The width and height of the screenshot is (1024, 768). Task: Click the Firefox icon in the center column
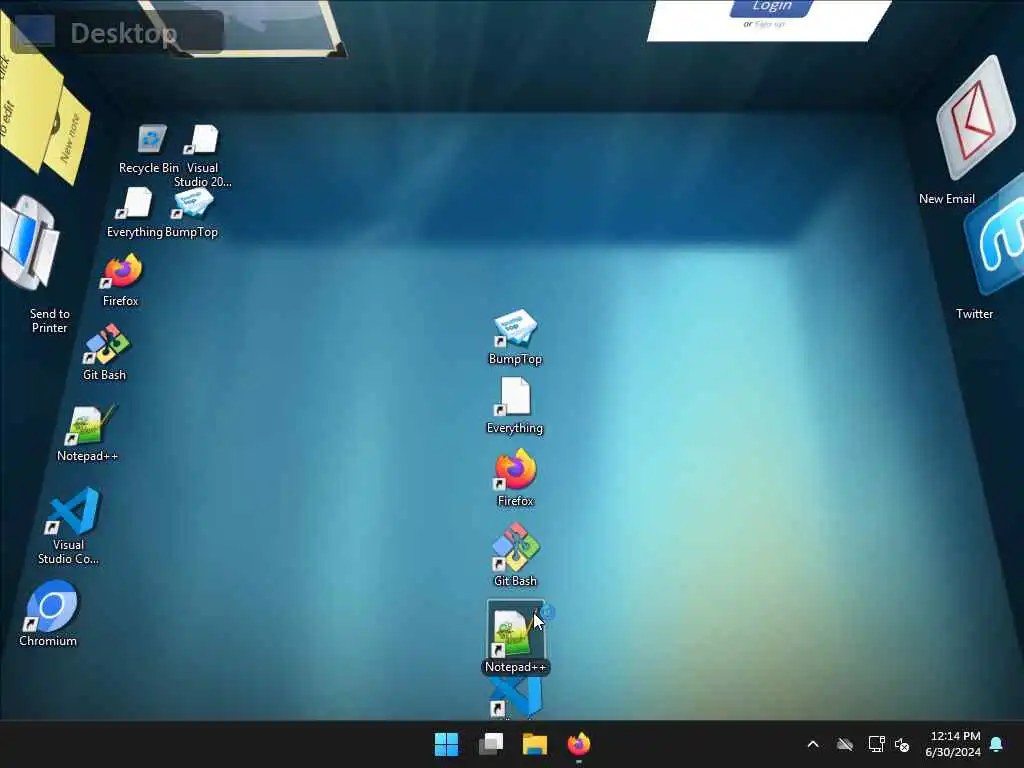pyautogui.click(x=515, y=470)
